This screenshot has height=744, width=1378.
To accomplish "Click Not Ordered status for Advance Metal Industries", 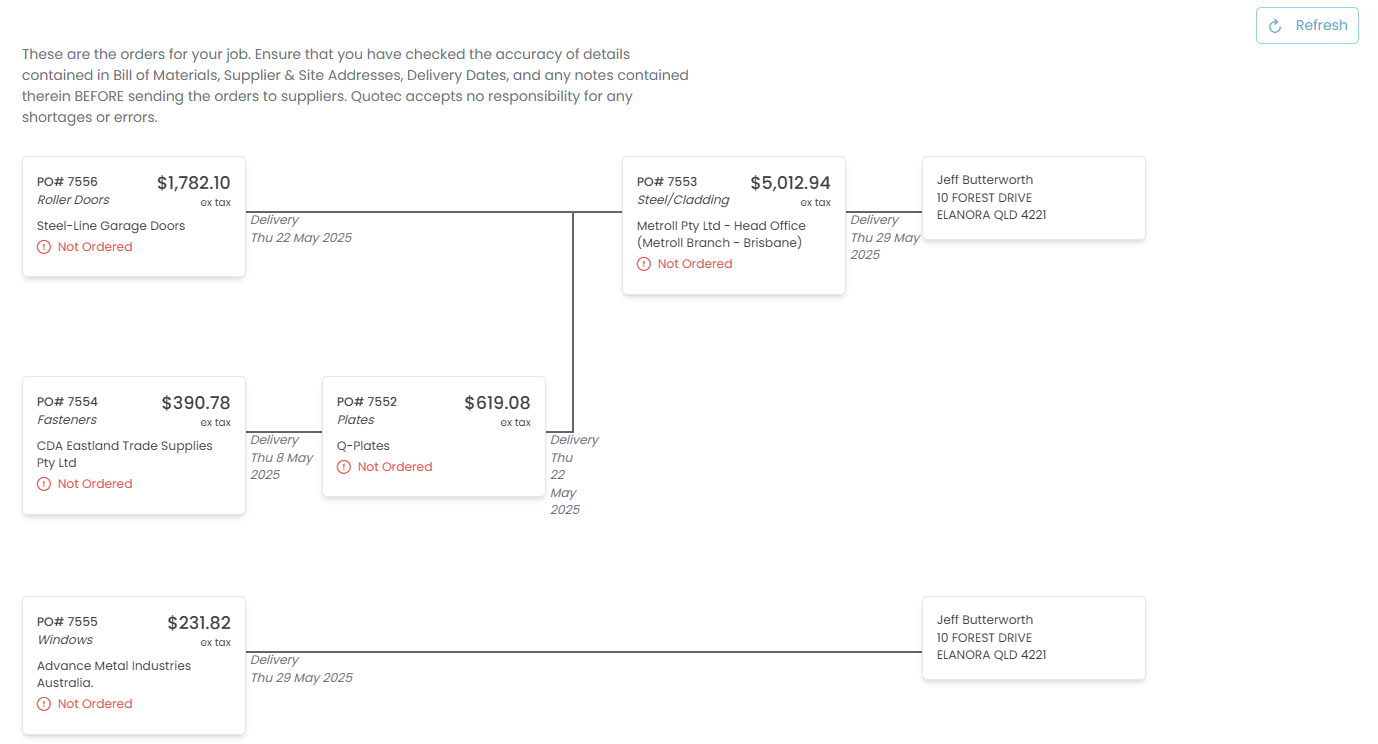I will click(95, 704).
